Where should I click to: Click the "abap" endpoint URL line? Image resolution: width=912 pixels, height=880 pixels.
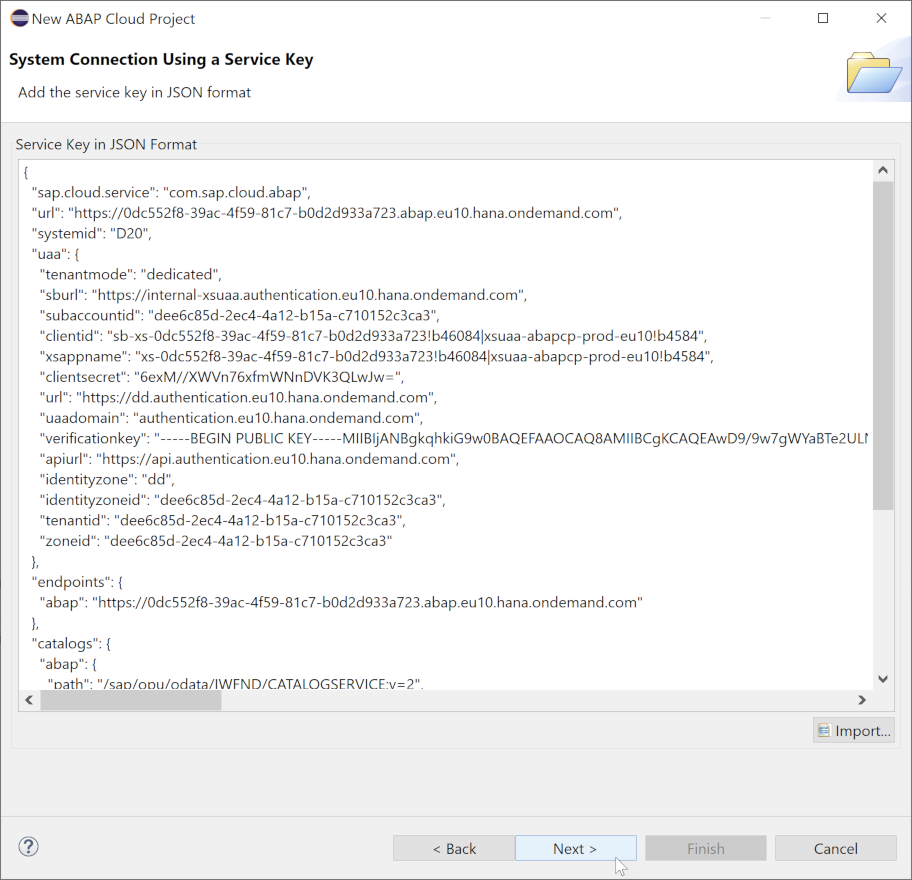tap(341, 602)
